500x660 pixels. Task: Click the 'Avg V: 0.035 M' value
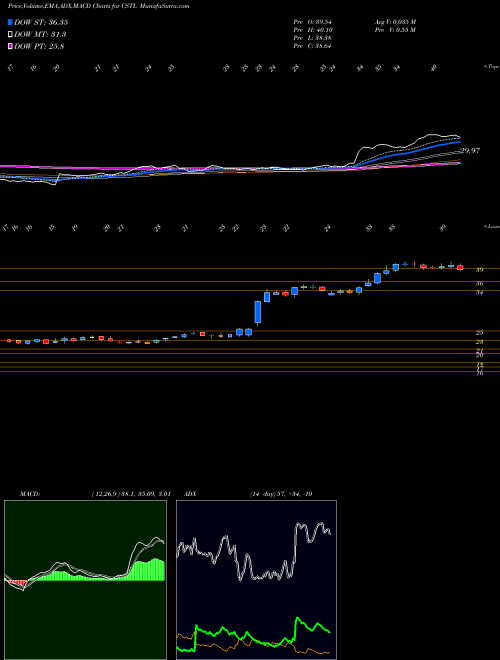pyautogui.click(x=395, y=22)
